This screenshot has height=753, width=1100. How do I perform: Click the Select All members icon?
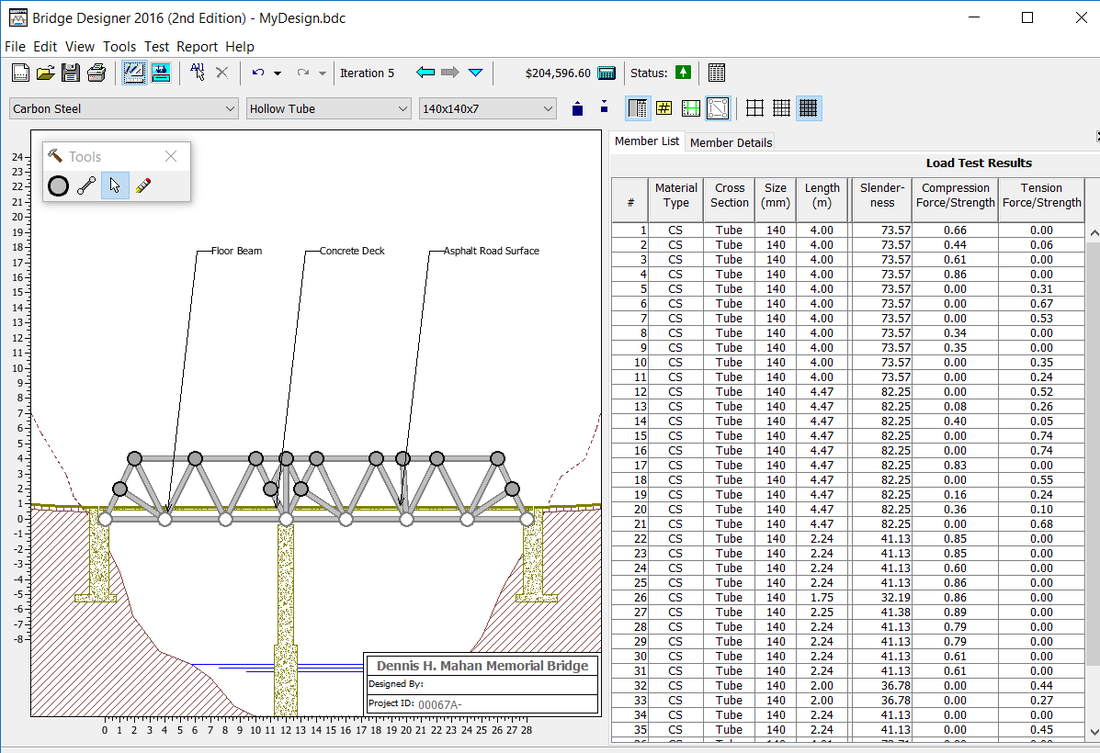pos(198,72)
